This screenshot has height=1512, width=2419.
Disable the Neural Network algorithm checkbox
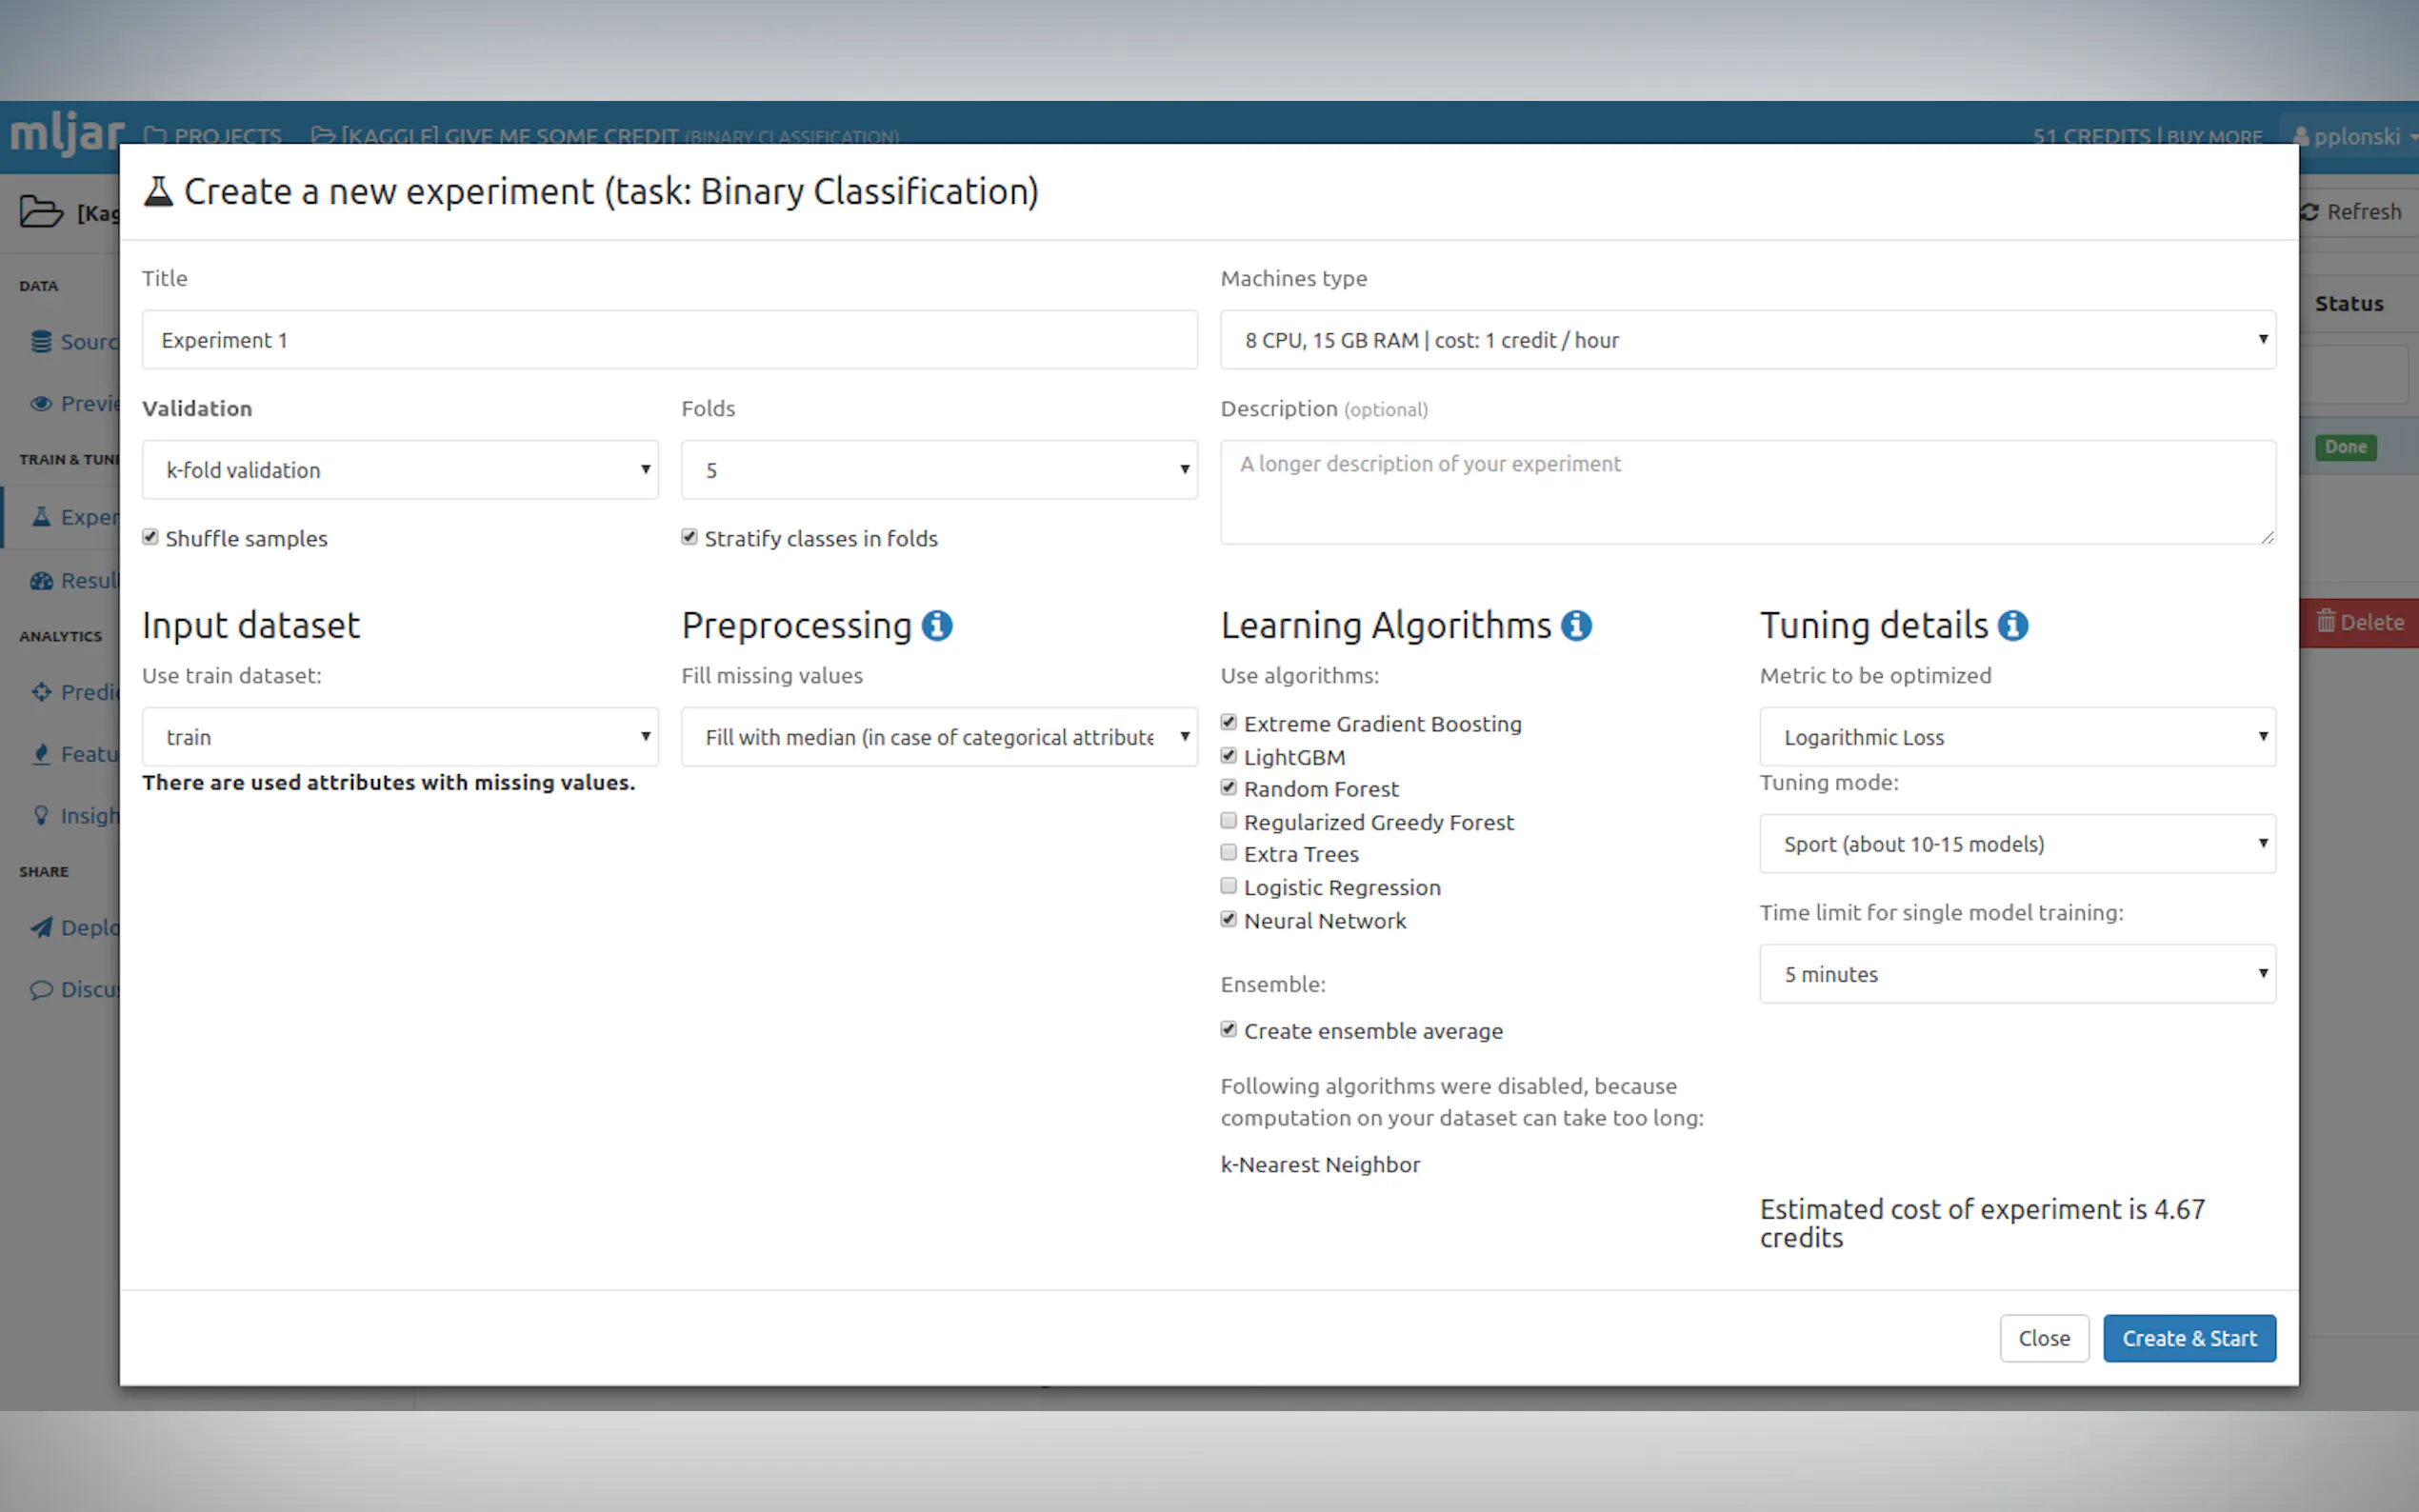pos(1229,919)
